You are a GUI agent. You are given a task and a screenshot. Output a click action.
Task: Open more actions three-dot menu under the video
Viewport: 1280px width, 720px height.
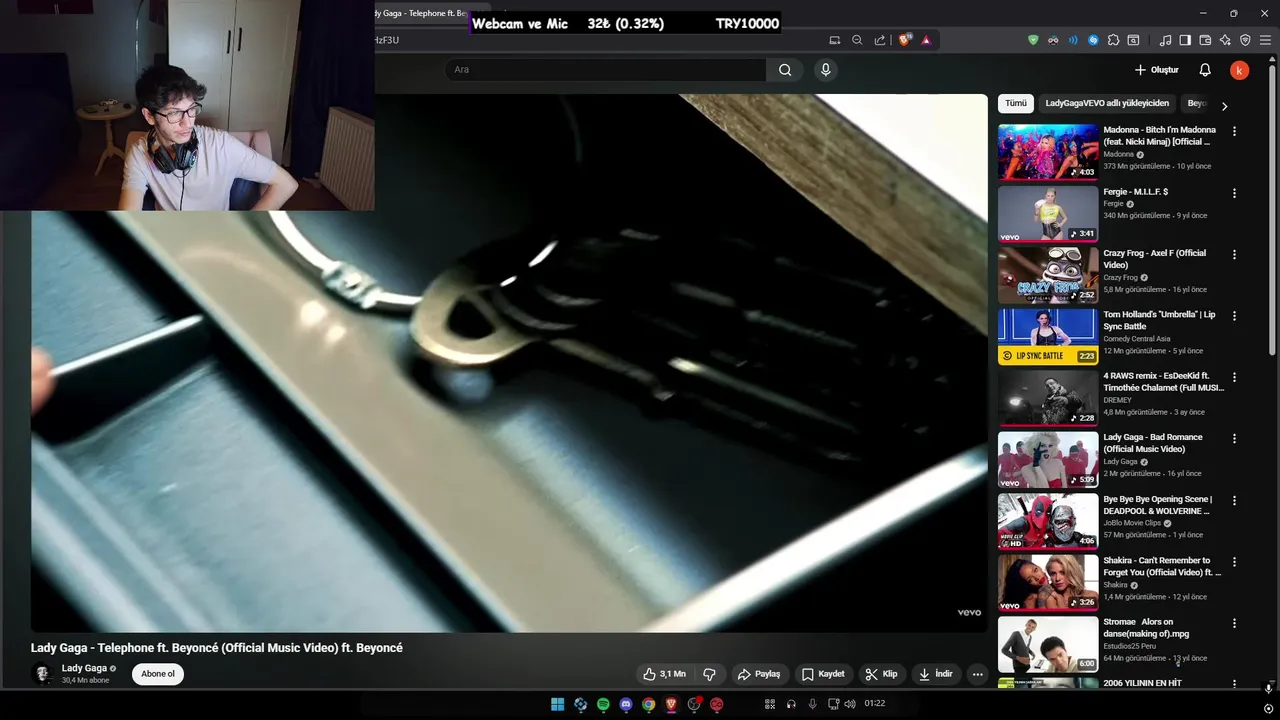click(x=977, y=674)
